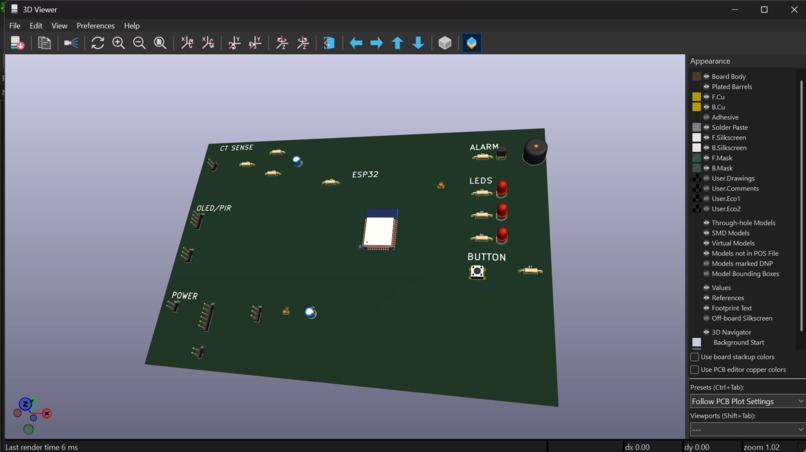This screenshot has height=452, width=806.
Task: Toggle Solder Paste visibility
Action: (x=706, y=127)
